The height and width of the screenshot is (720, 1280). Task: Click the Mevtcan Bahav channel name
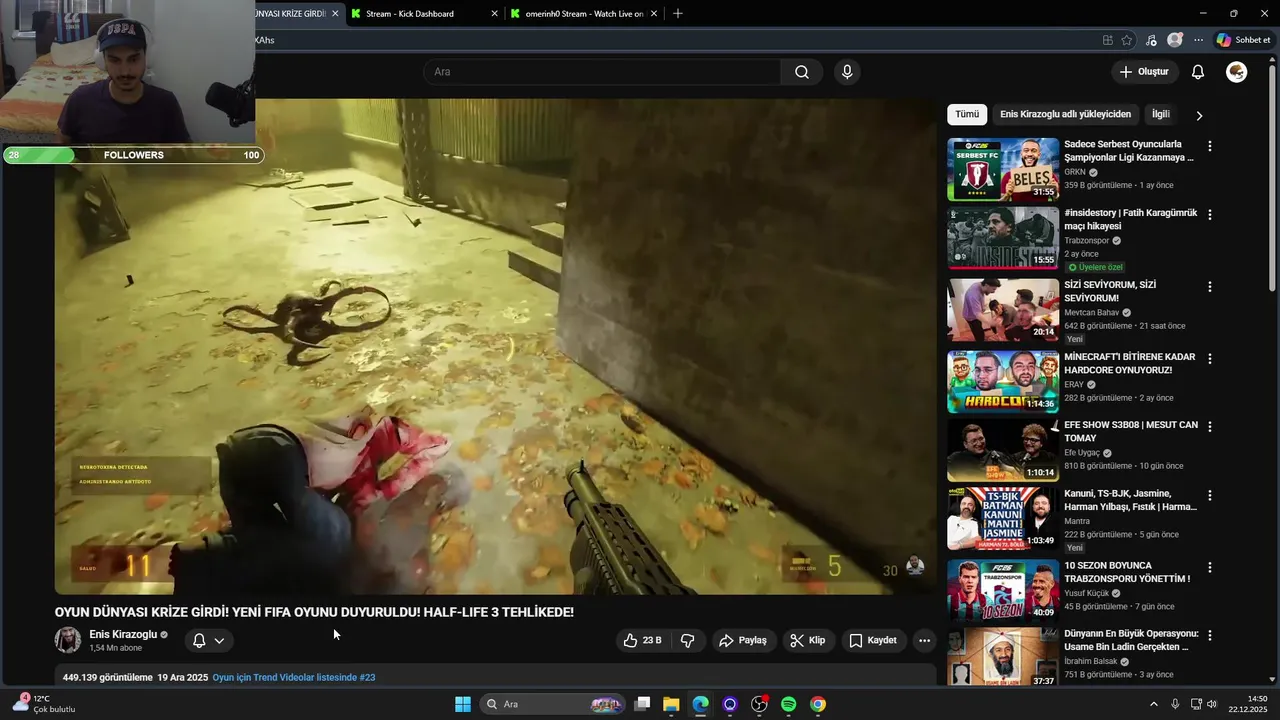click(1092, 312)
